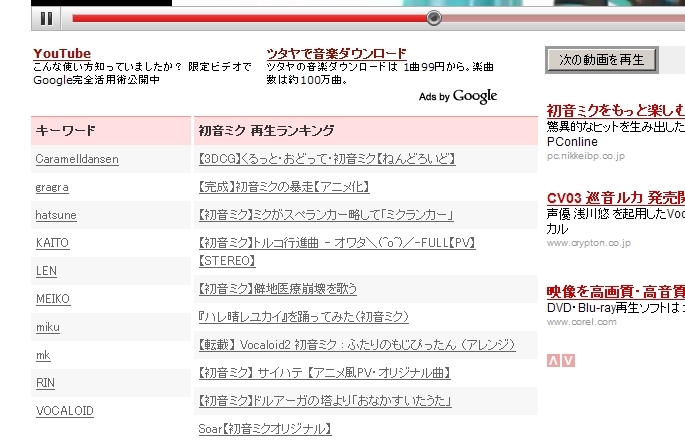
Task: Select keyword hatsune
Action: [x=56, y=215]
